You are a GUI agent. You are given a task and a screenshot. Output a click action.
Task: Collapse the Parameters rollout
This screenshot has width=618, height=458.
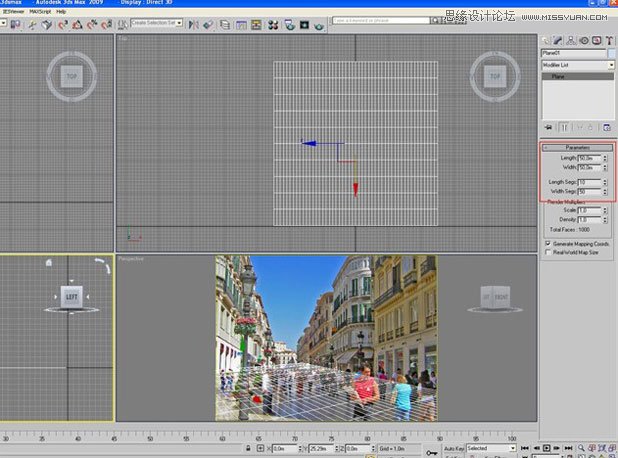click(x=578, y=147)
